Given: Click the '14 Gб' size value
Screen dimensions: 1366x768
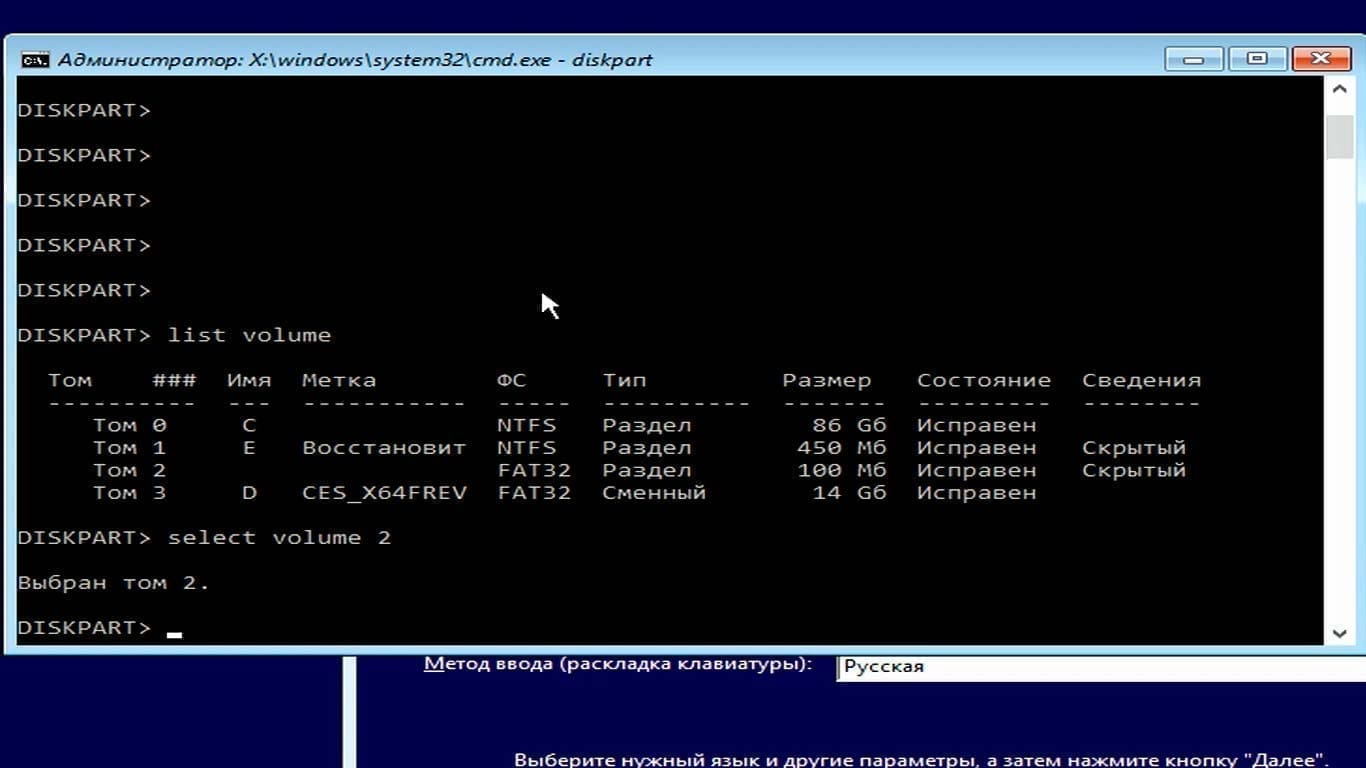Looking at the screenshot, I should point(849,493).
